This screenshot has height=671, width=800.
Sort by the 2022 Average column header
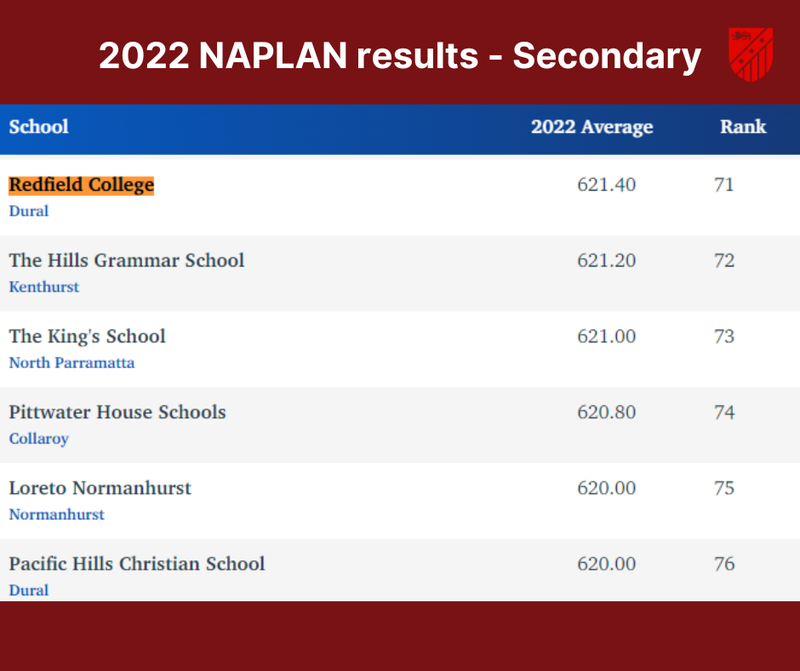[x=591, y=127]
